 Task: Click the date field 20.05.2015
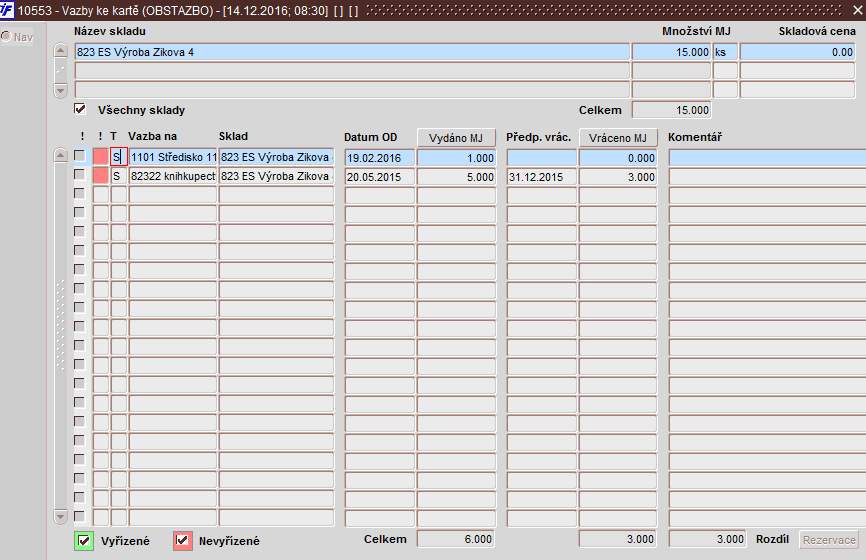[x=379, y=177]
